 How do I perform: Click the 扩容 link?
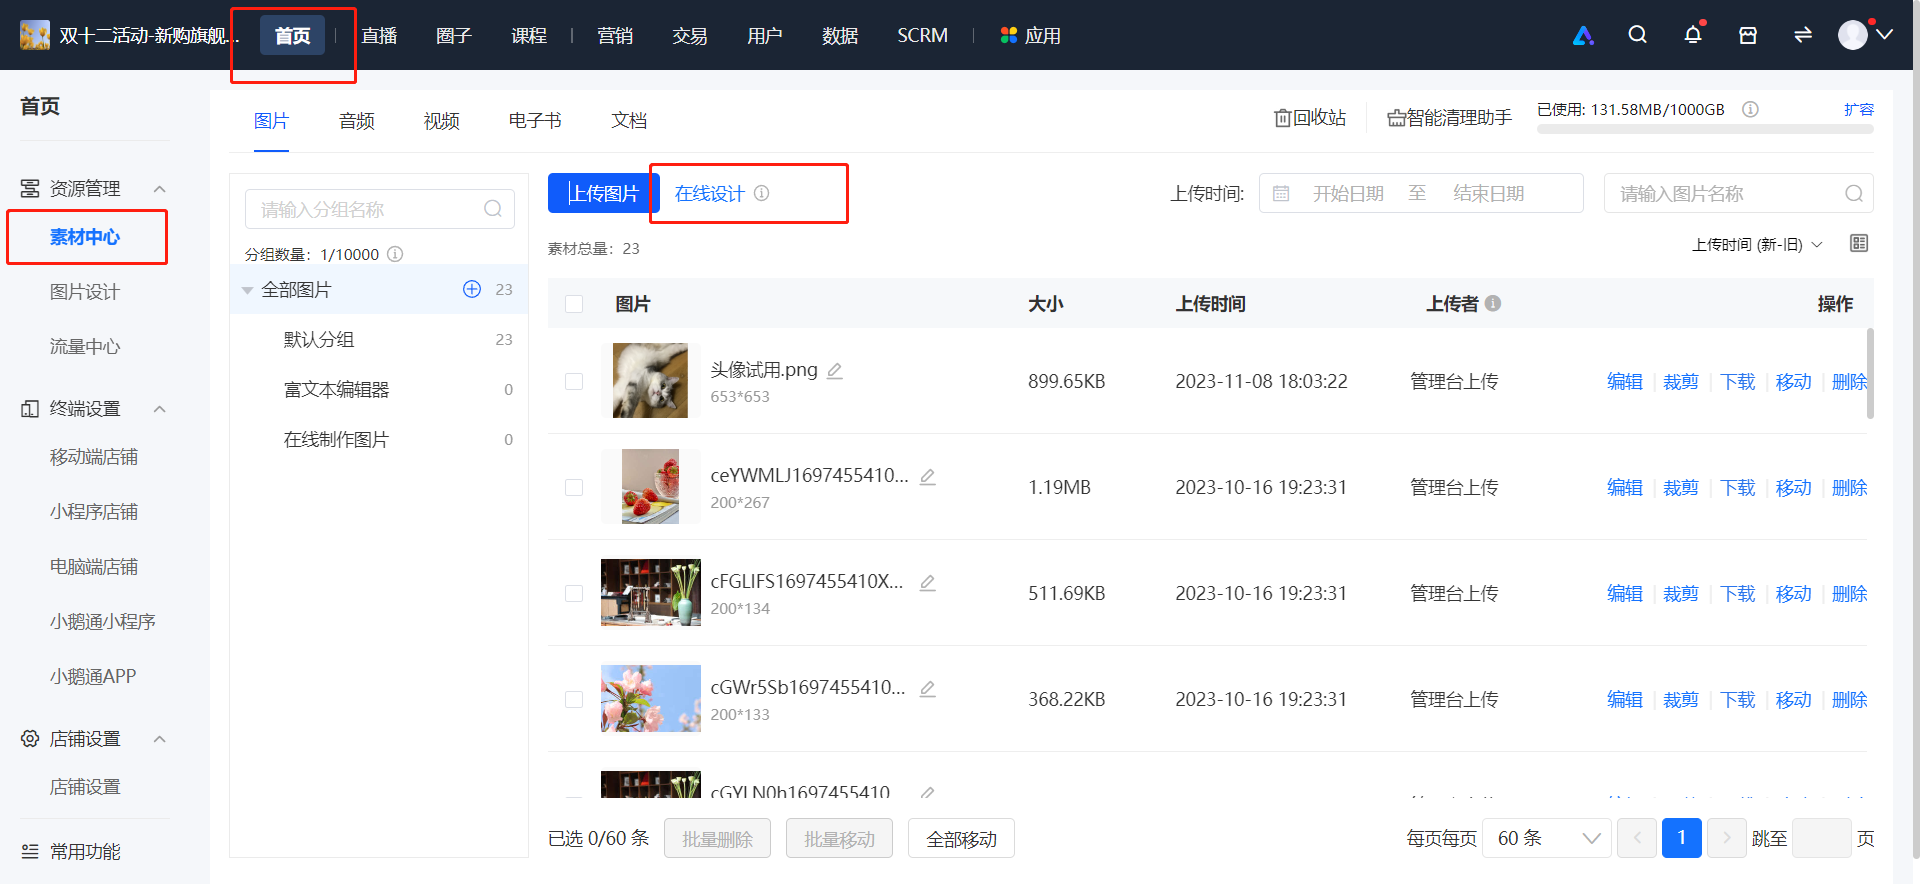pyautogui.click(x=1859, y=110)
